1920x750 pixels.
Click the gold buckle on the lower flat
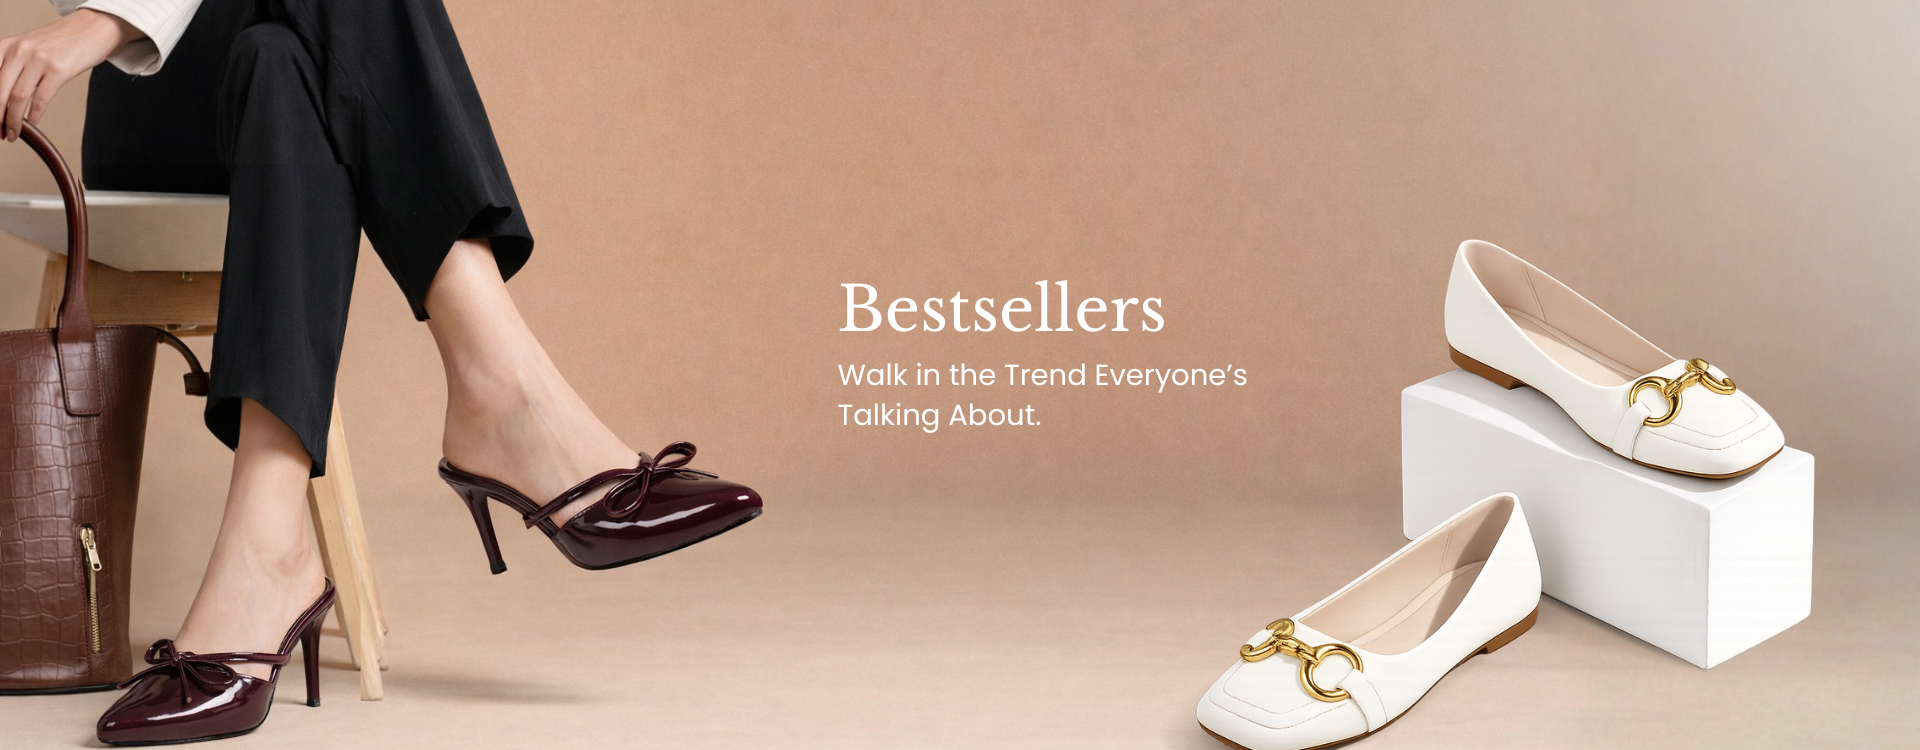[1302, 658]
